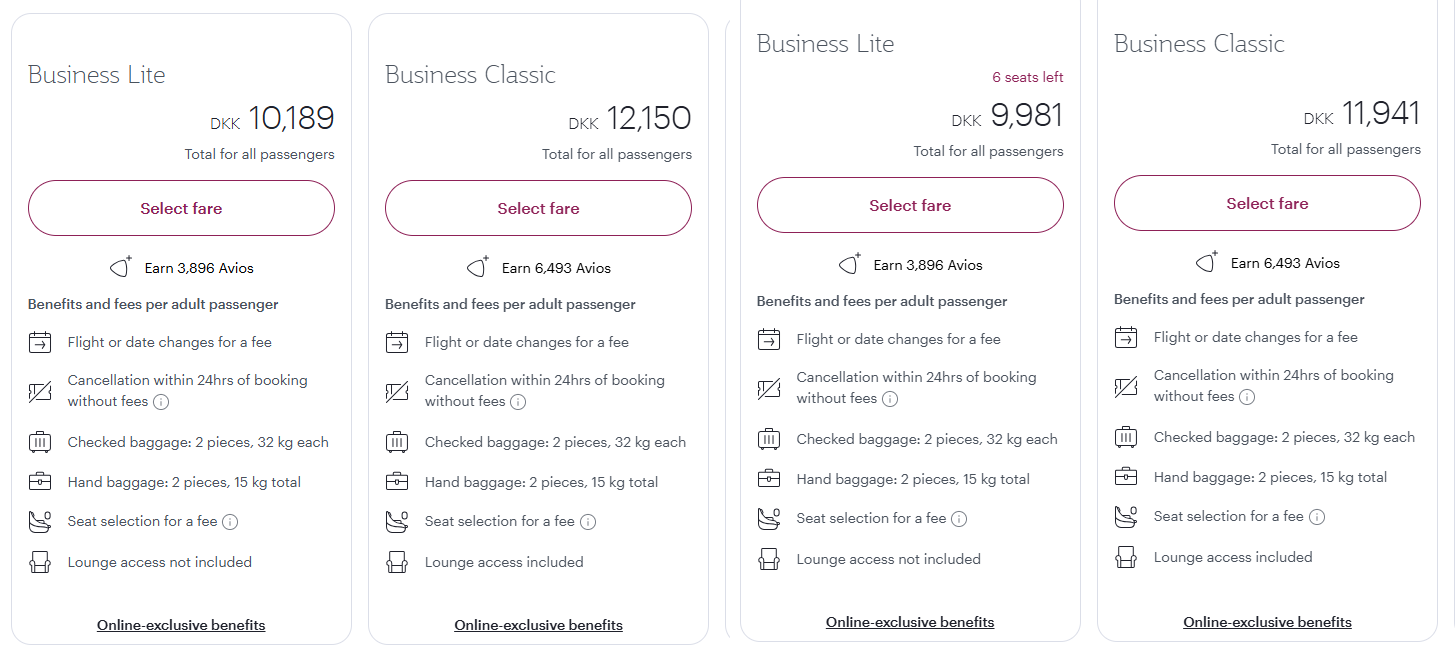View Online-exclusive benefits for the DKK 9,981 fare
The width and height of the screenshot is (1455, 657).
pos(910,622)
